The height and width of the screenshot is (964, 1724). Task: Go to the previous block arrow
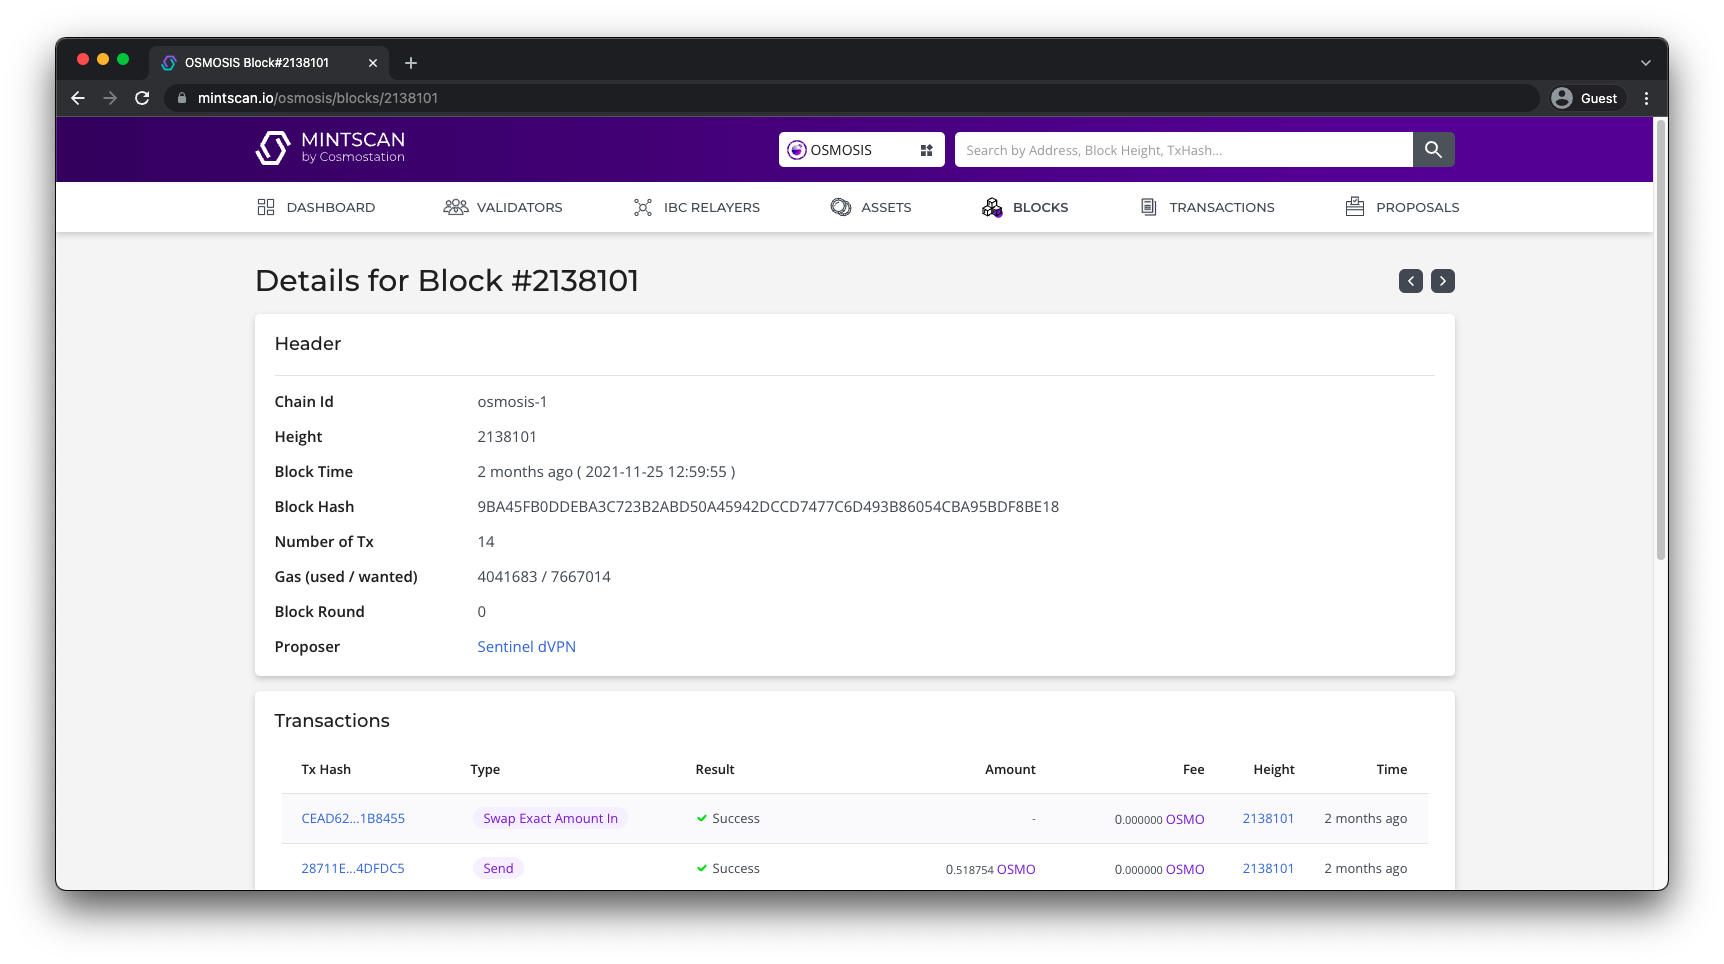coord(1410,281)
